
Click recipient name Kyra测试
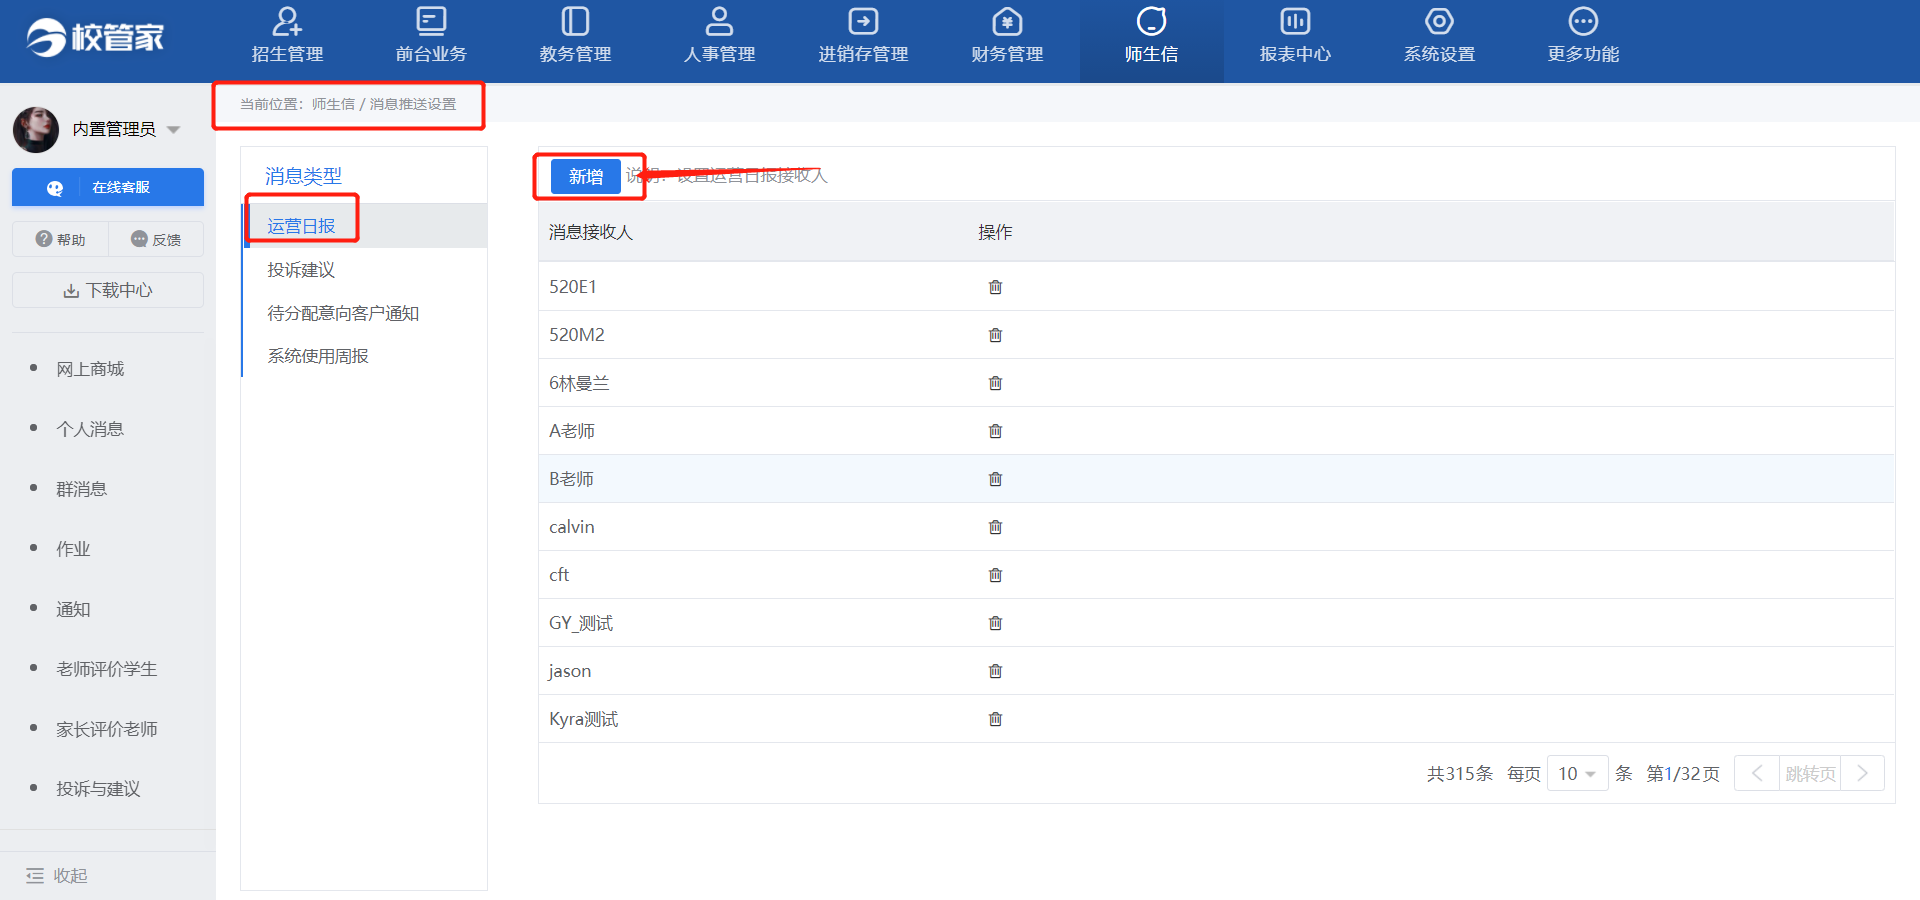pyautogui.click(x=584, y=719)
